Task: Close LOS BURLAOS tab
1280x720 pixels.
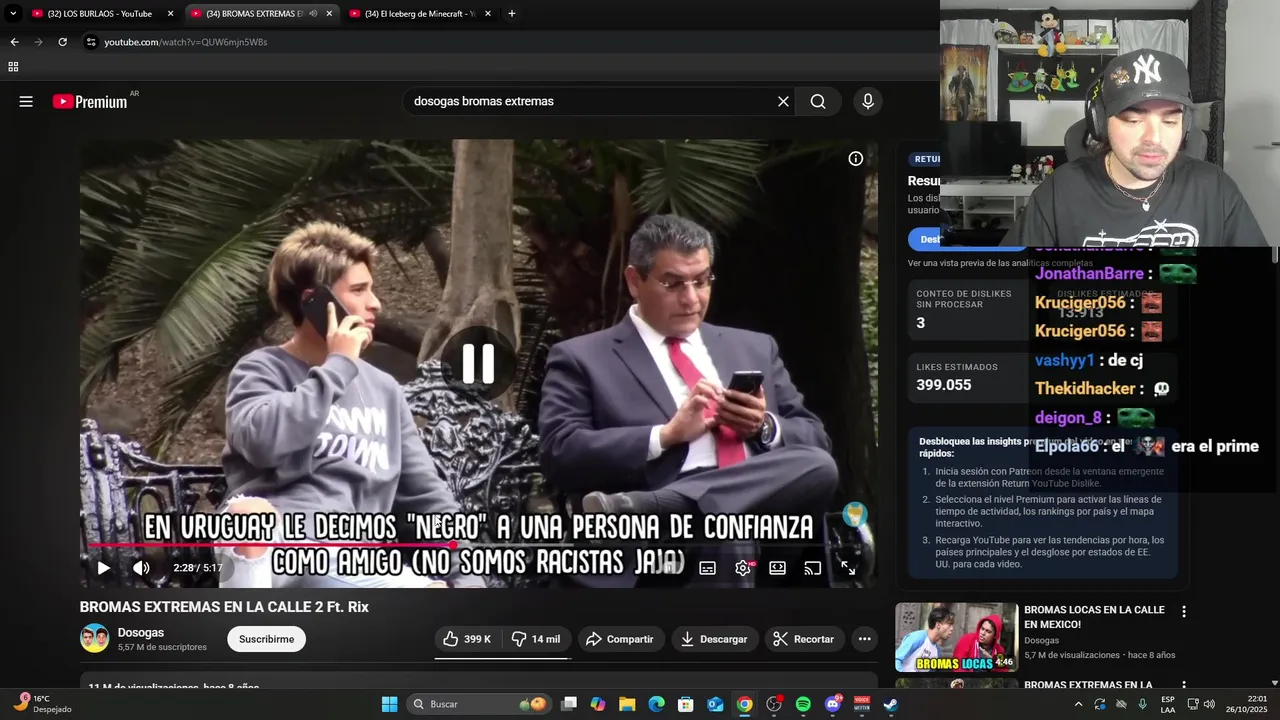Action: click(x=170, y=14)
